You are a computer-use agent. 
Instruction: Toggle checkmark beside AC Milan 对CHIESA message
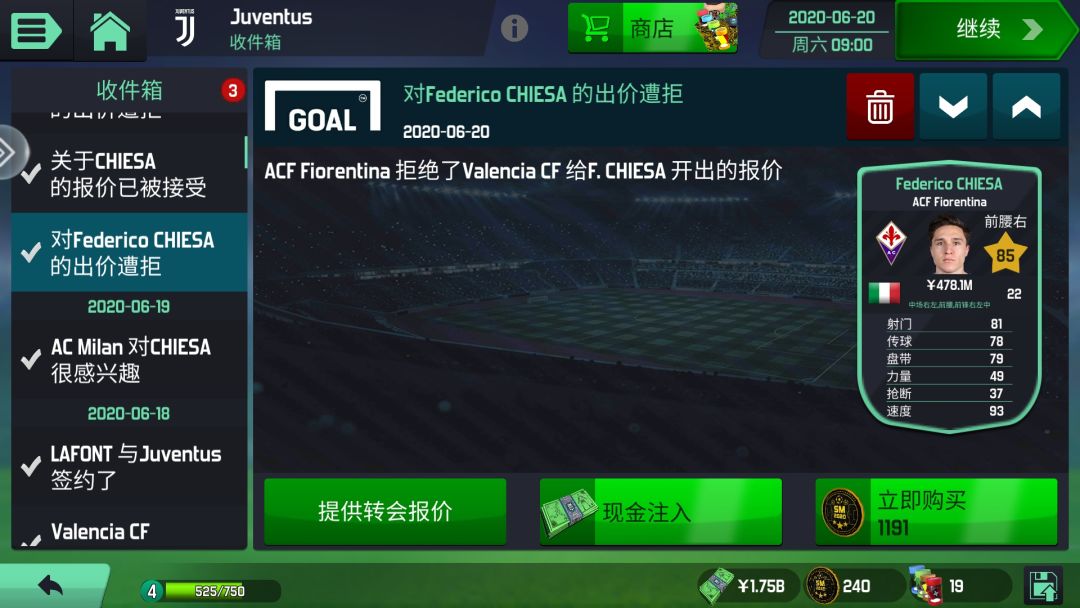pyautogui.click(x=30, y=359)
